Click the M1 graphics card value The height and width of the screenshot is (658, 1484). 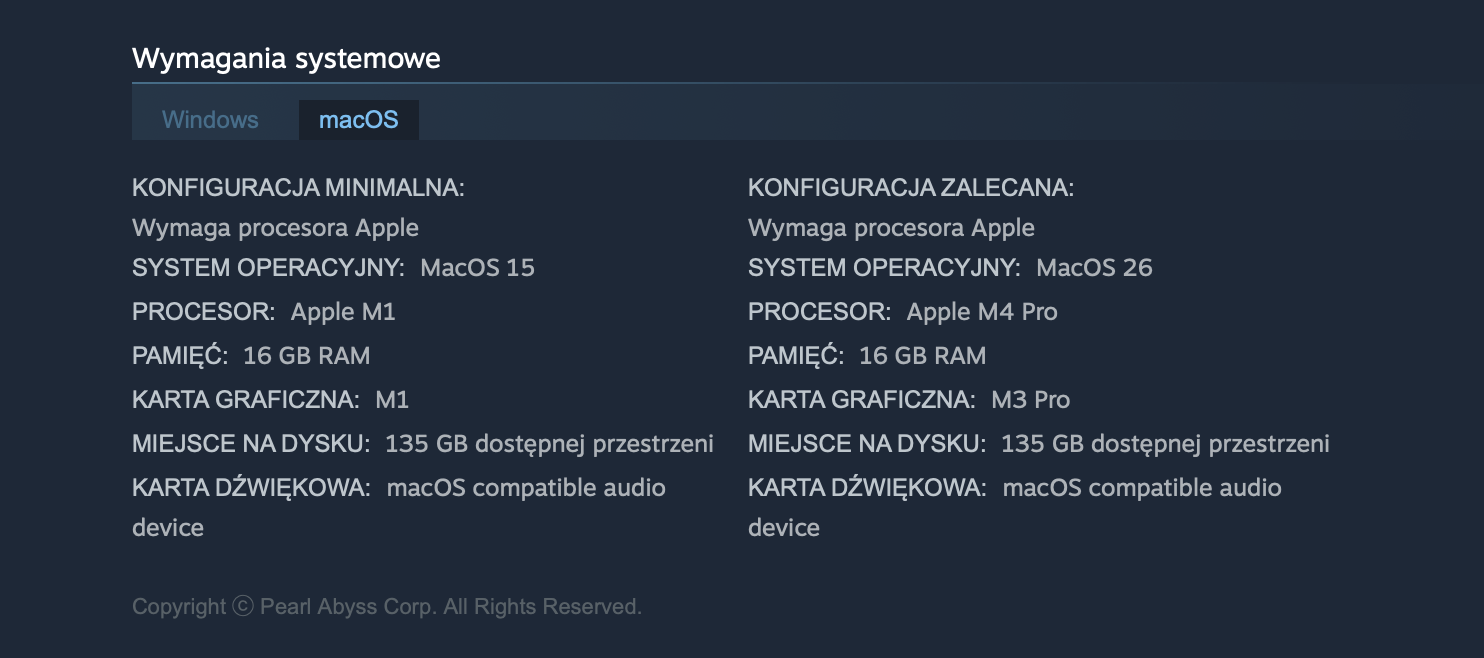[392, 400]
